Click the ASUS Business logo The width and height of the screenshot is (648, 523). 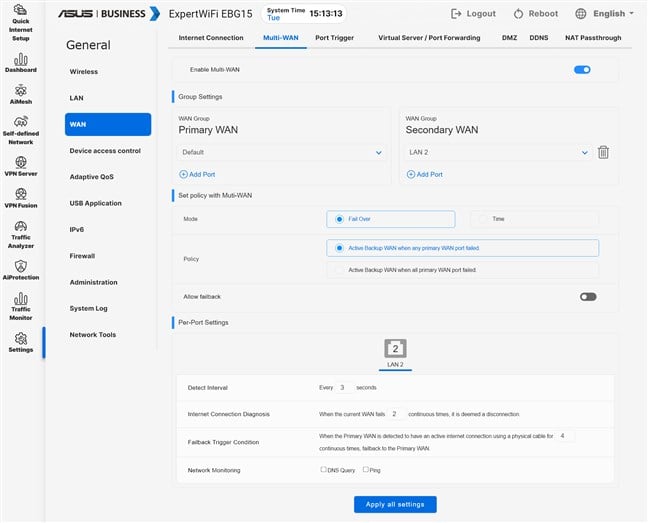[x=109, y=14]
